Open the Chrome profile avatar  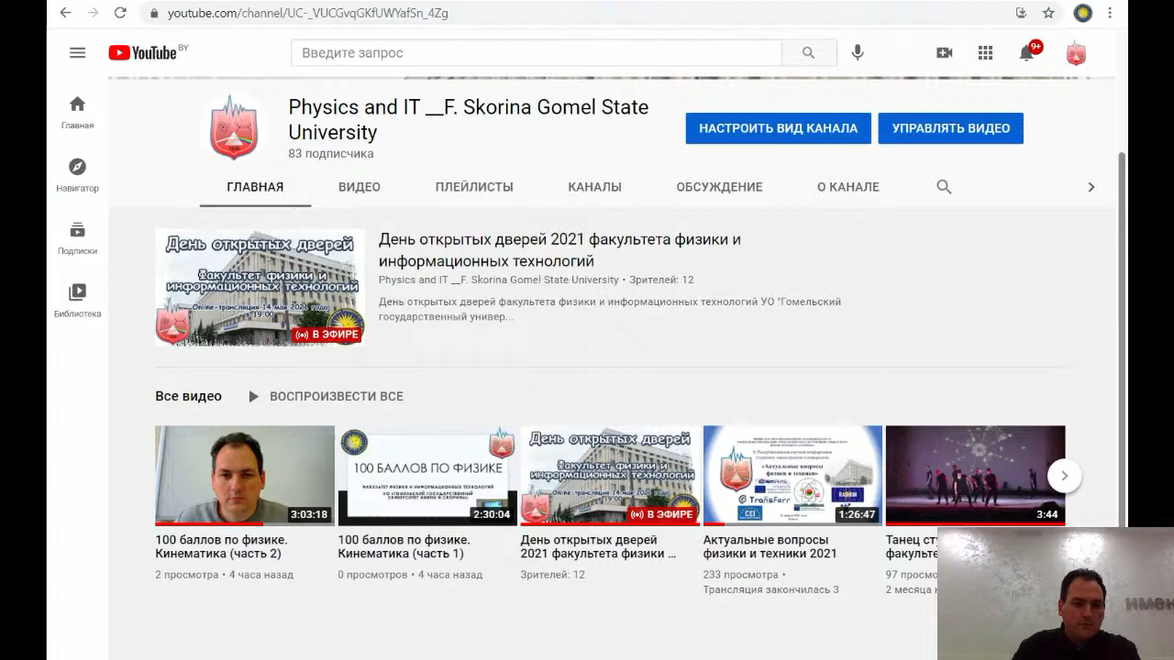click(1083, 13)
